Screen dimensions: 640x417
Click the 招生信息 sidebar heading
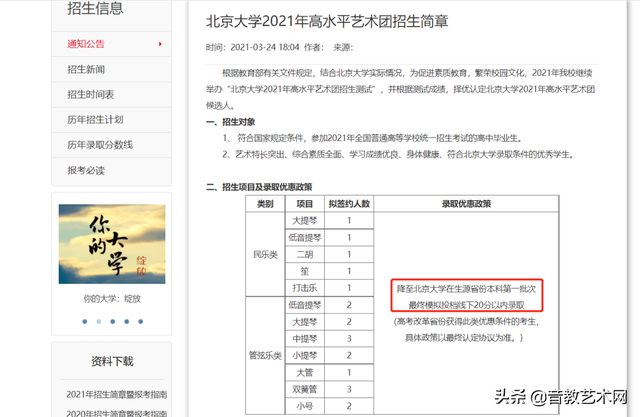point(95,8)
